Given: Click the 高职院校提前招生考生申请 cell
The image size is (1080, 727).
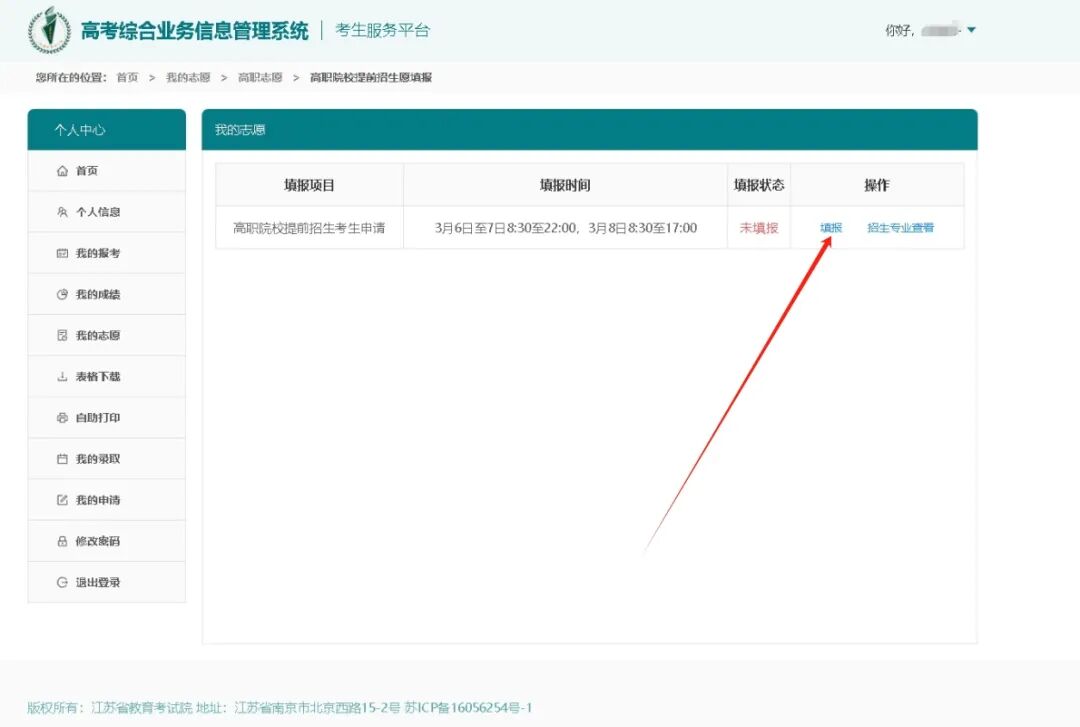Looking at the screenshot, I should tap(309, 228).
